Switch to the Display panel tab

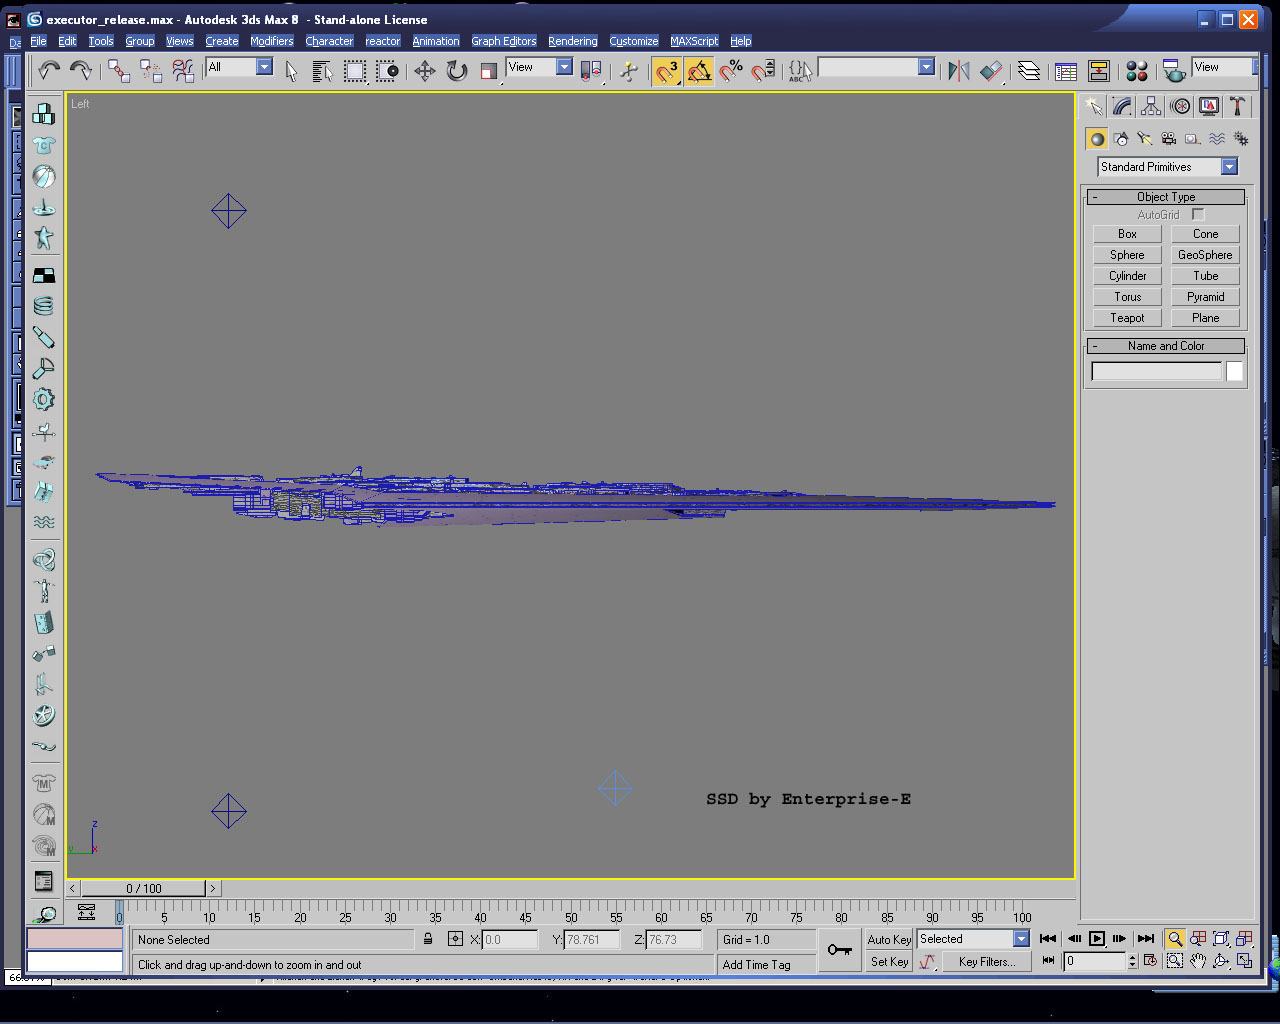click(1209, 106)
